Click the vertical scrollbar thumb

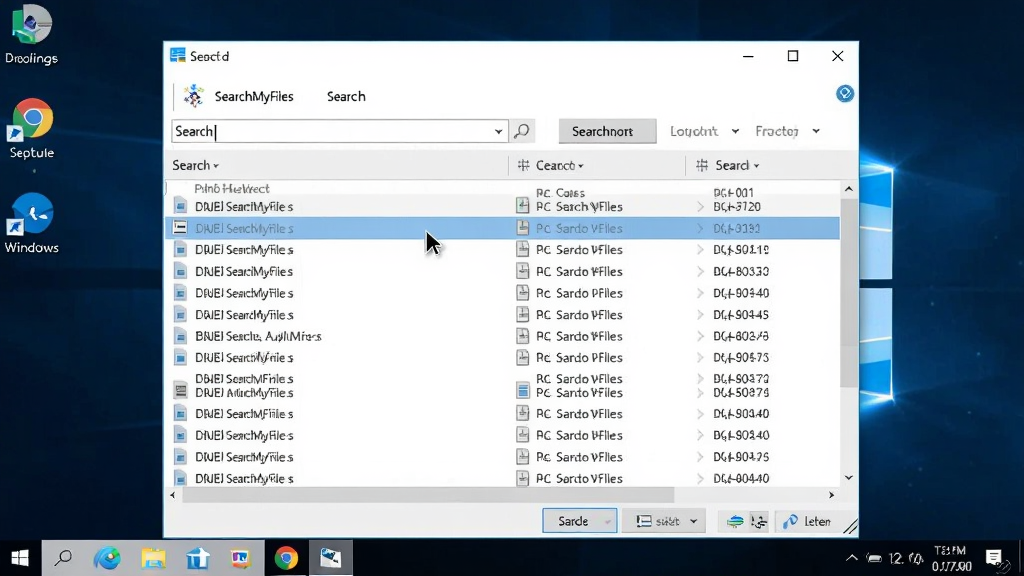point(848,294)
